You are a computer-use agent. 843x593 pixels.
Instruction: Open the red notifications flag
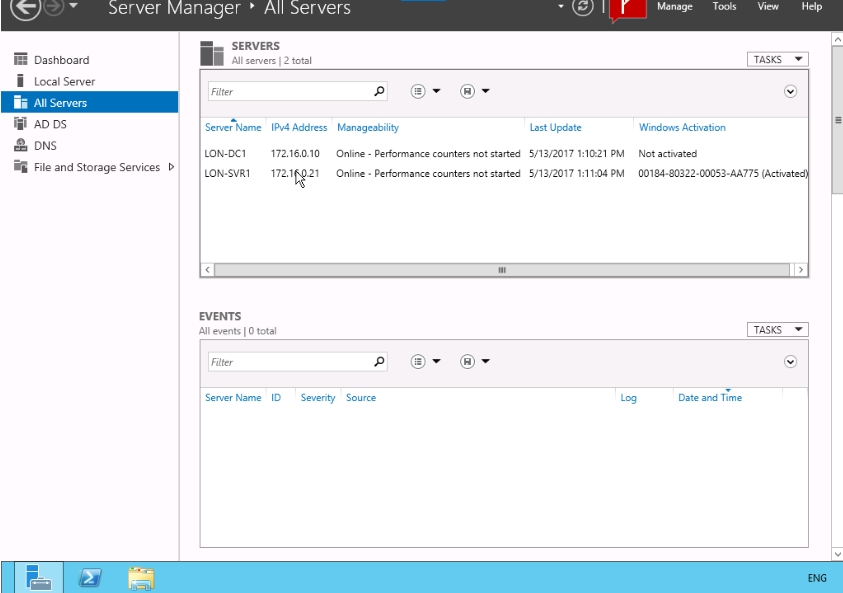pyautogui.click(x=628, y=9)
